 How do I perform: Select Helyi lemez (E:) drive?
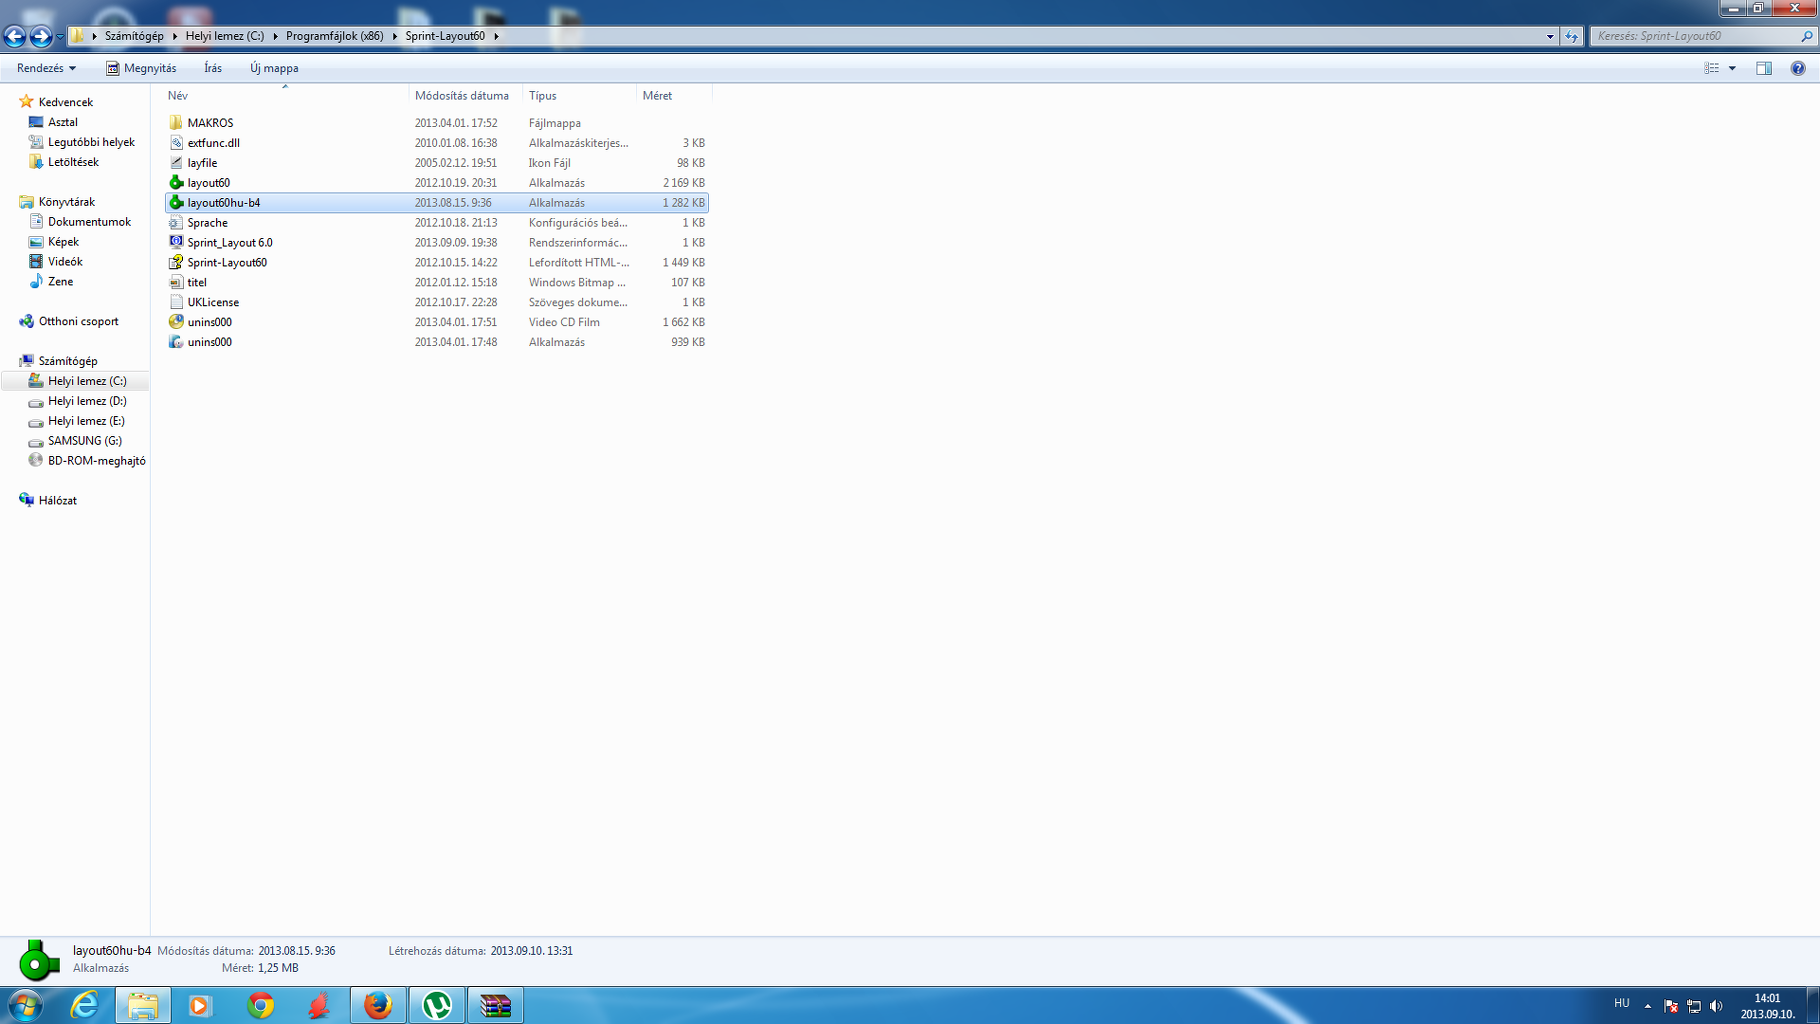[x=86, y=421]
